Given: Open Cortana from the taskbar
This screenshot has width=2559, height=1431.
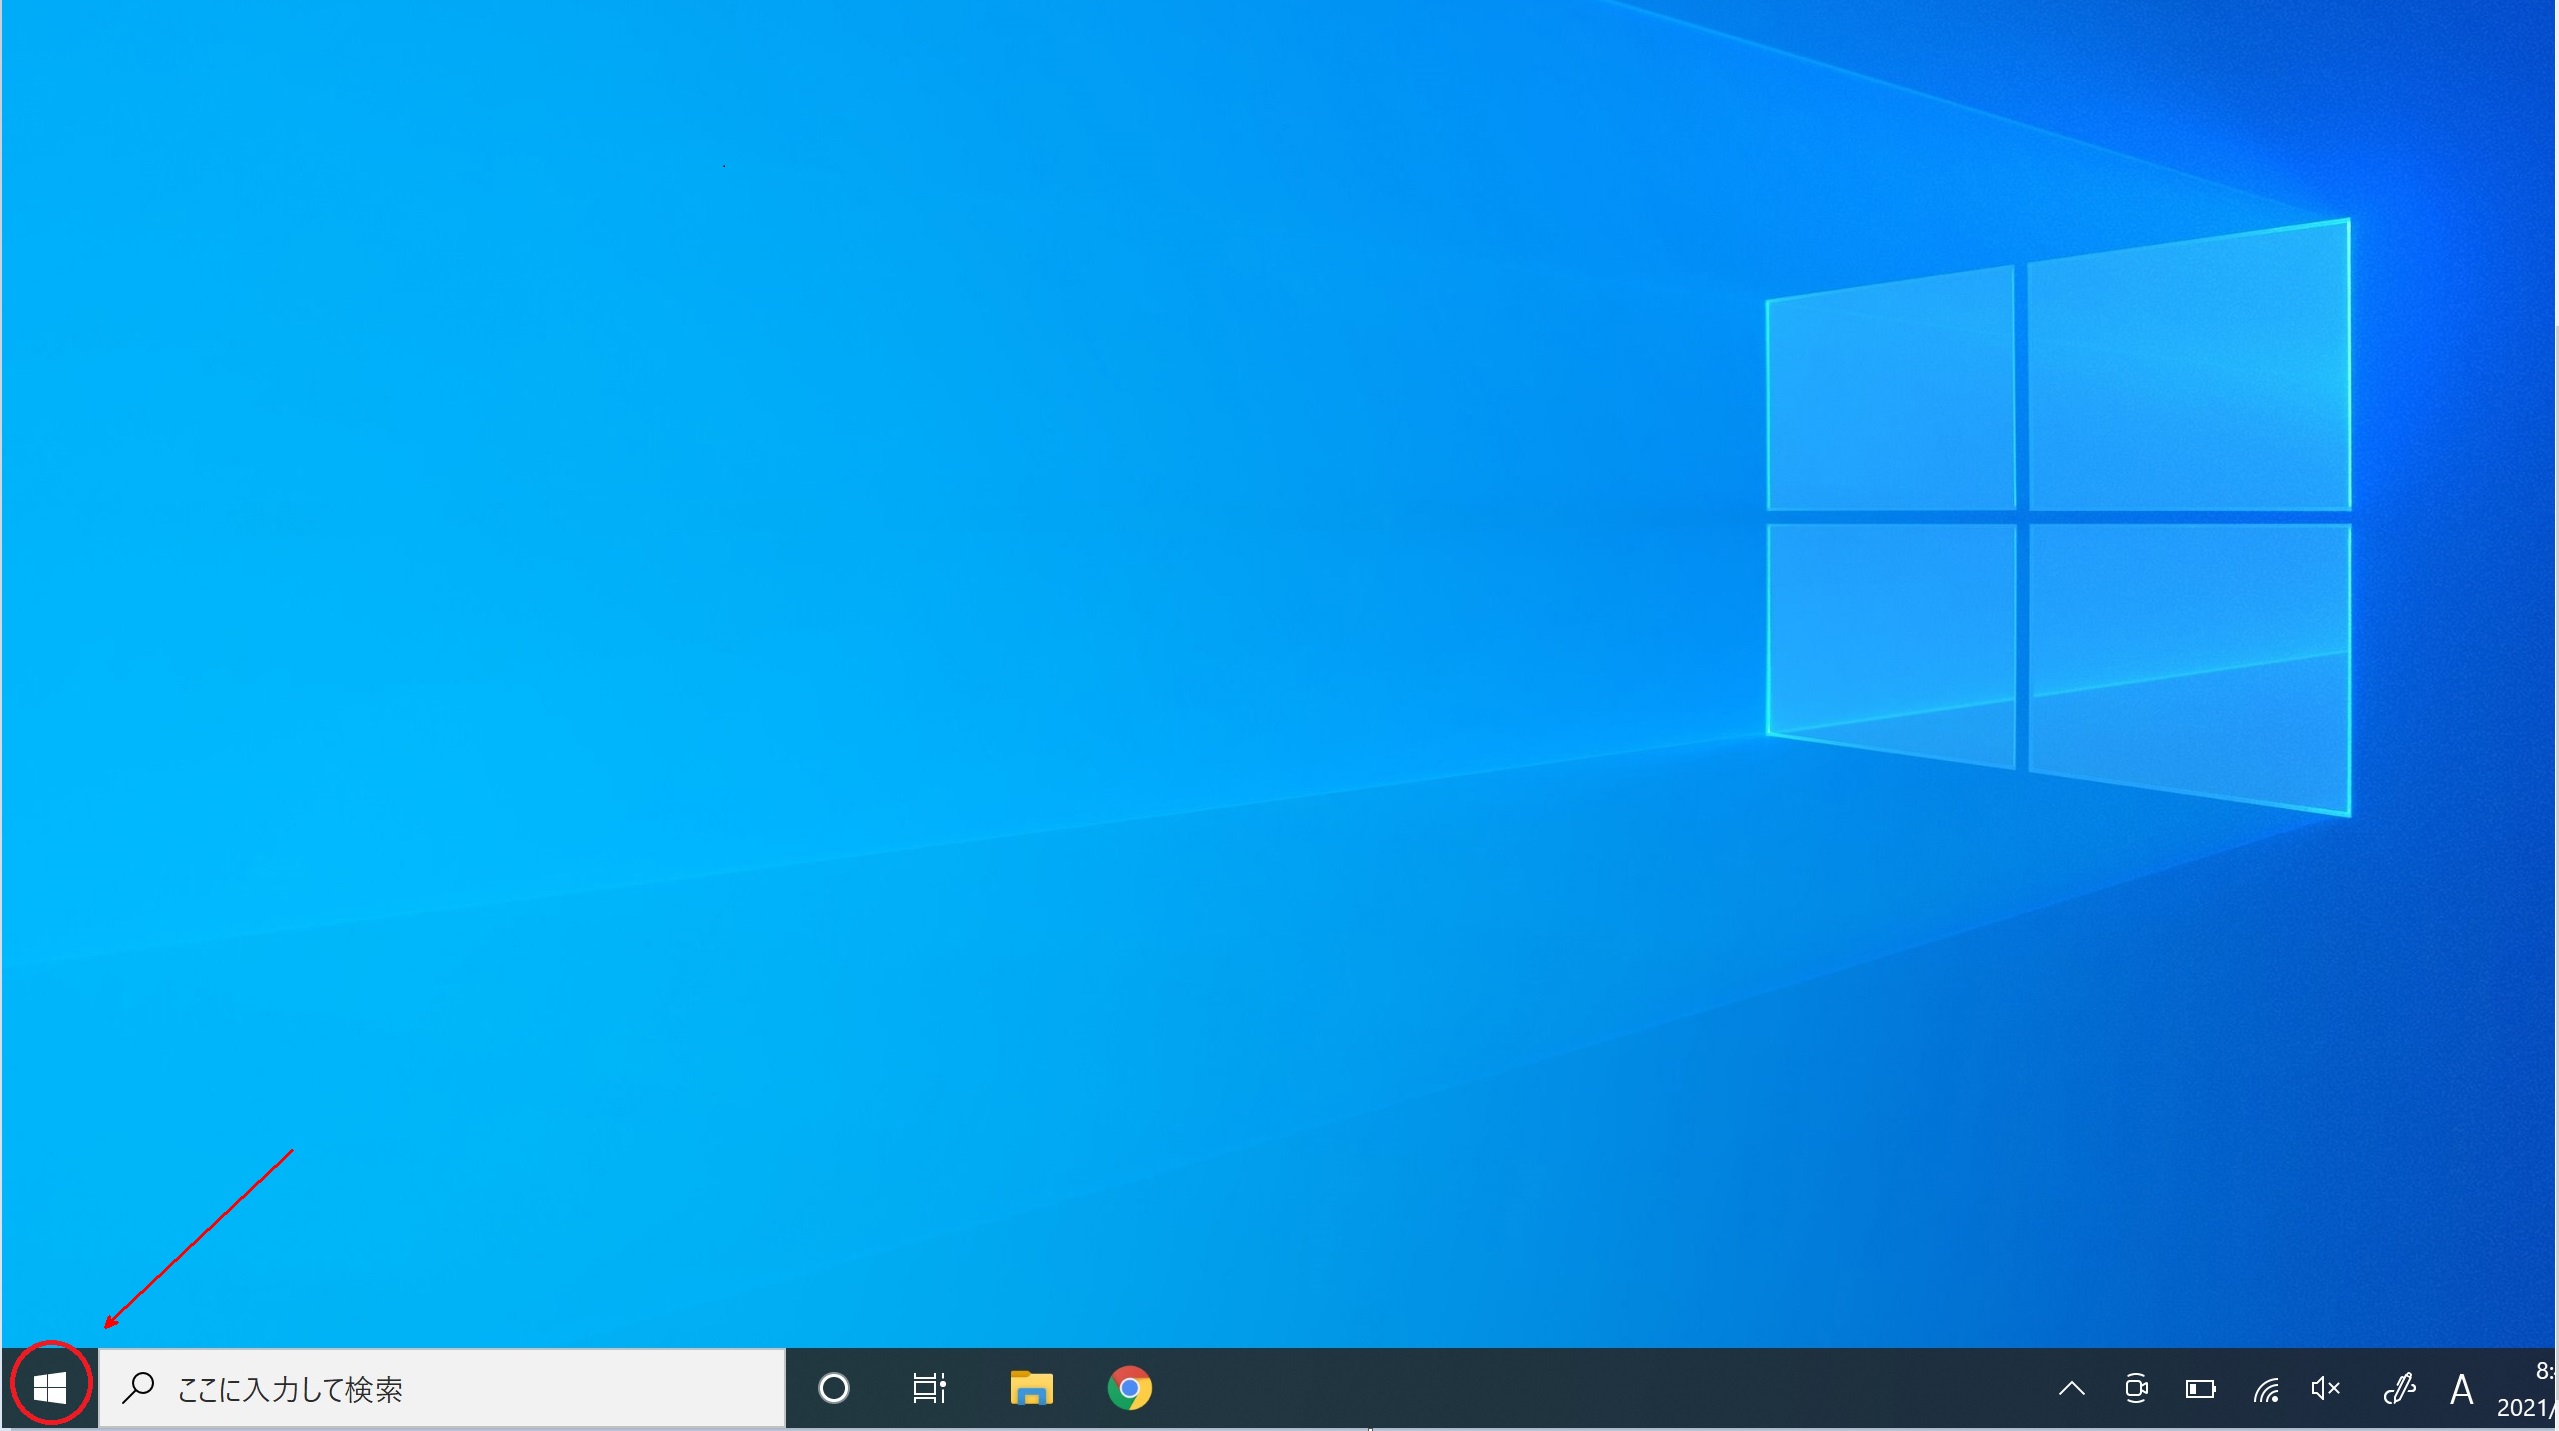Looking at the screenshot, I should [x=833, y=1388].
